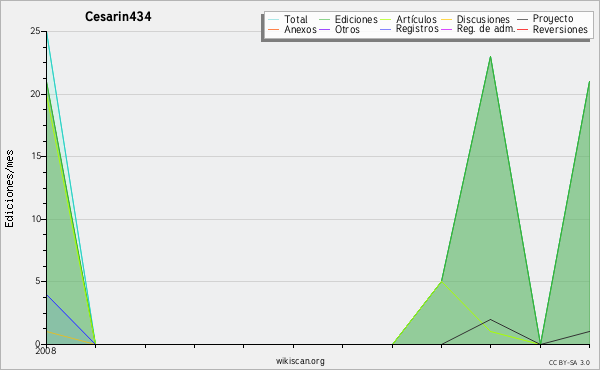600x370 pixels.
Task: Click the green Ediciones color line swatch
Action: 324,20
